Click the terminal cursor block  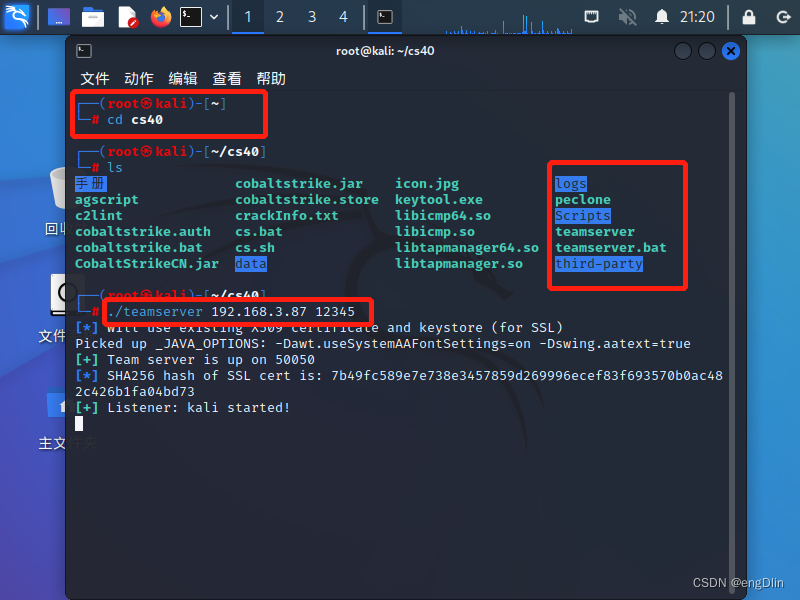pos(79,424)
